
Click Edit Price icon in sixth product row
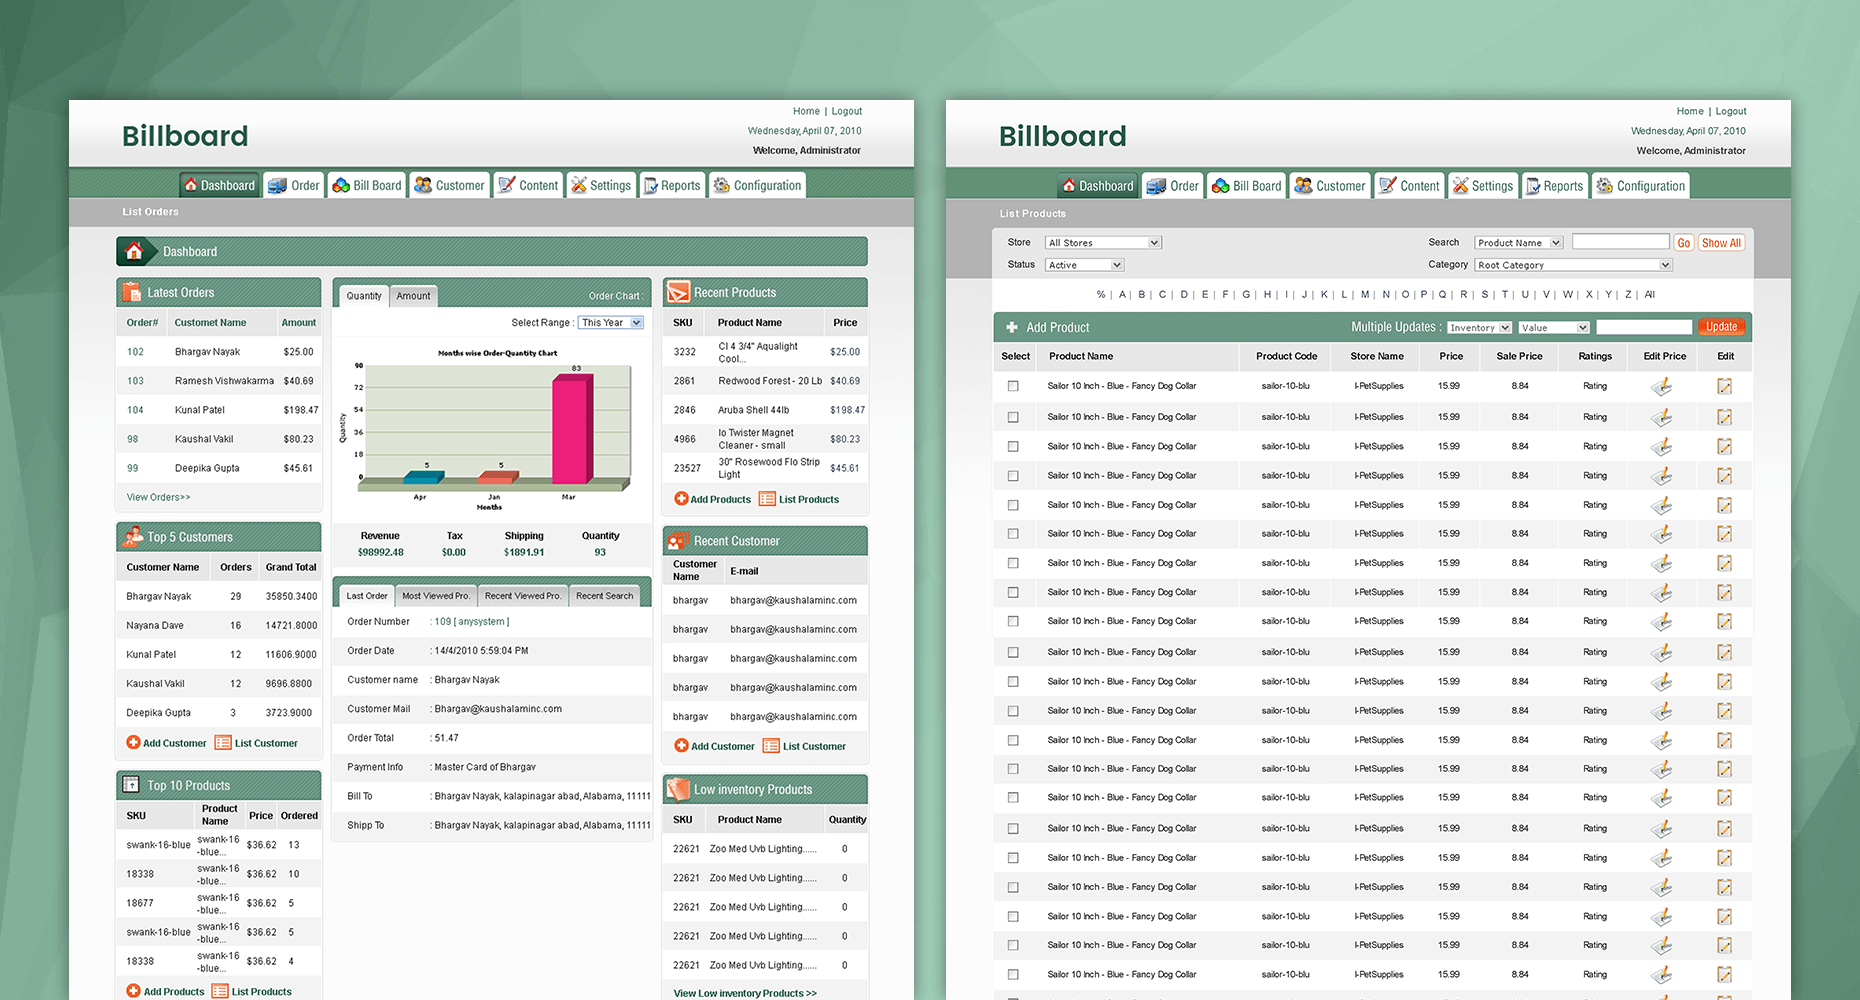(1661, 534)
